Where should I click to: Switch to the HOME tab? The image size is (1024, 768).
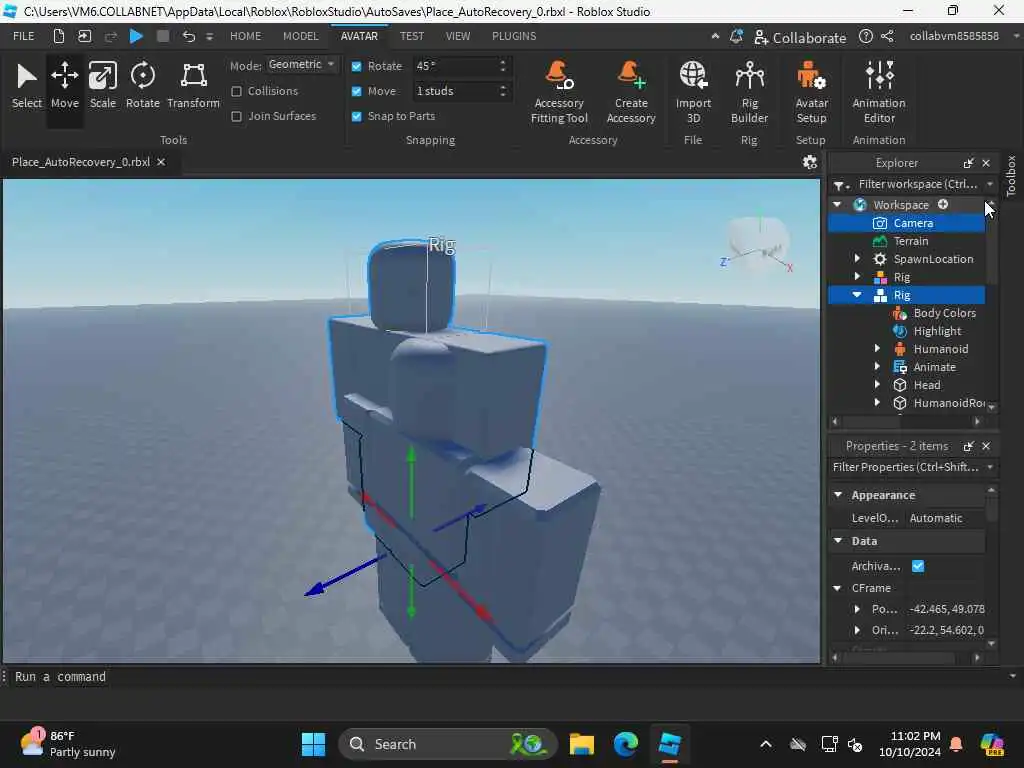click(x=246, y=36)
